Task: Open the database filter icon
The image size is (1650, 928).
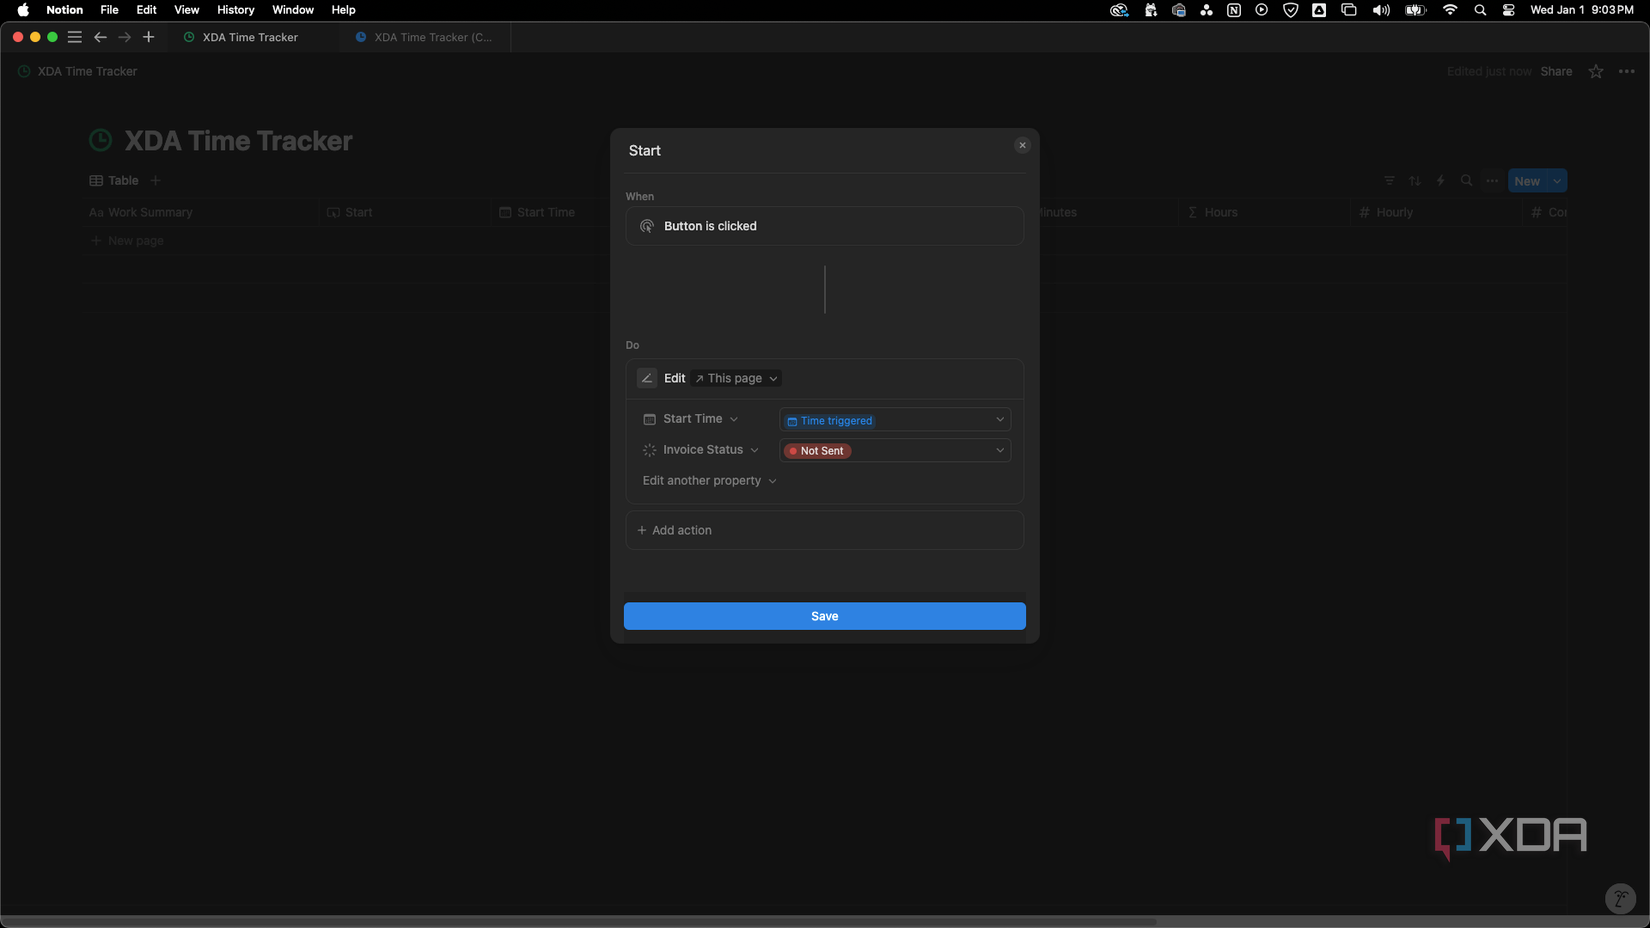Action: tap(1389, 181)
